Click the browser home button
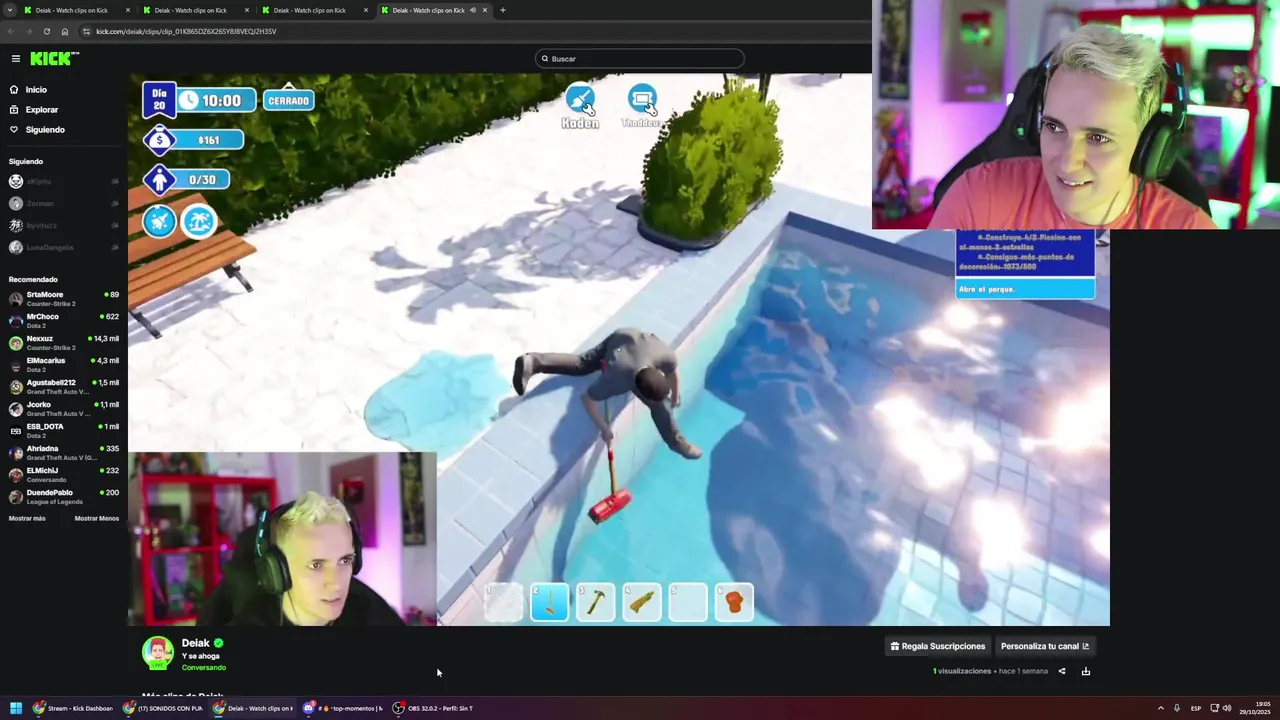The height and width of the screenshot is (720, 1280). 65,31
